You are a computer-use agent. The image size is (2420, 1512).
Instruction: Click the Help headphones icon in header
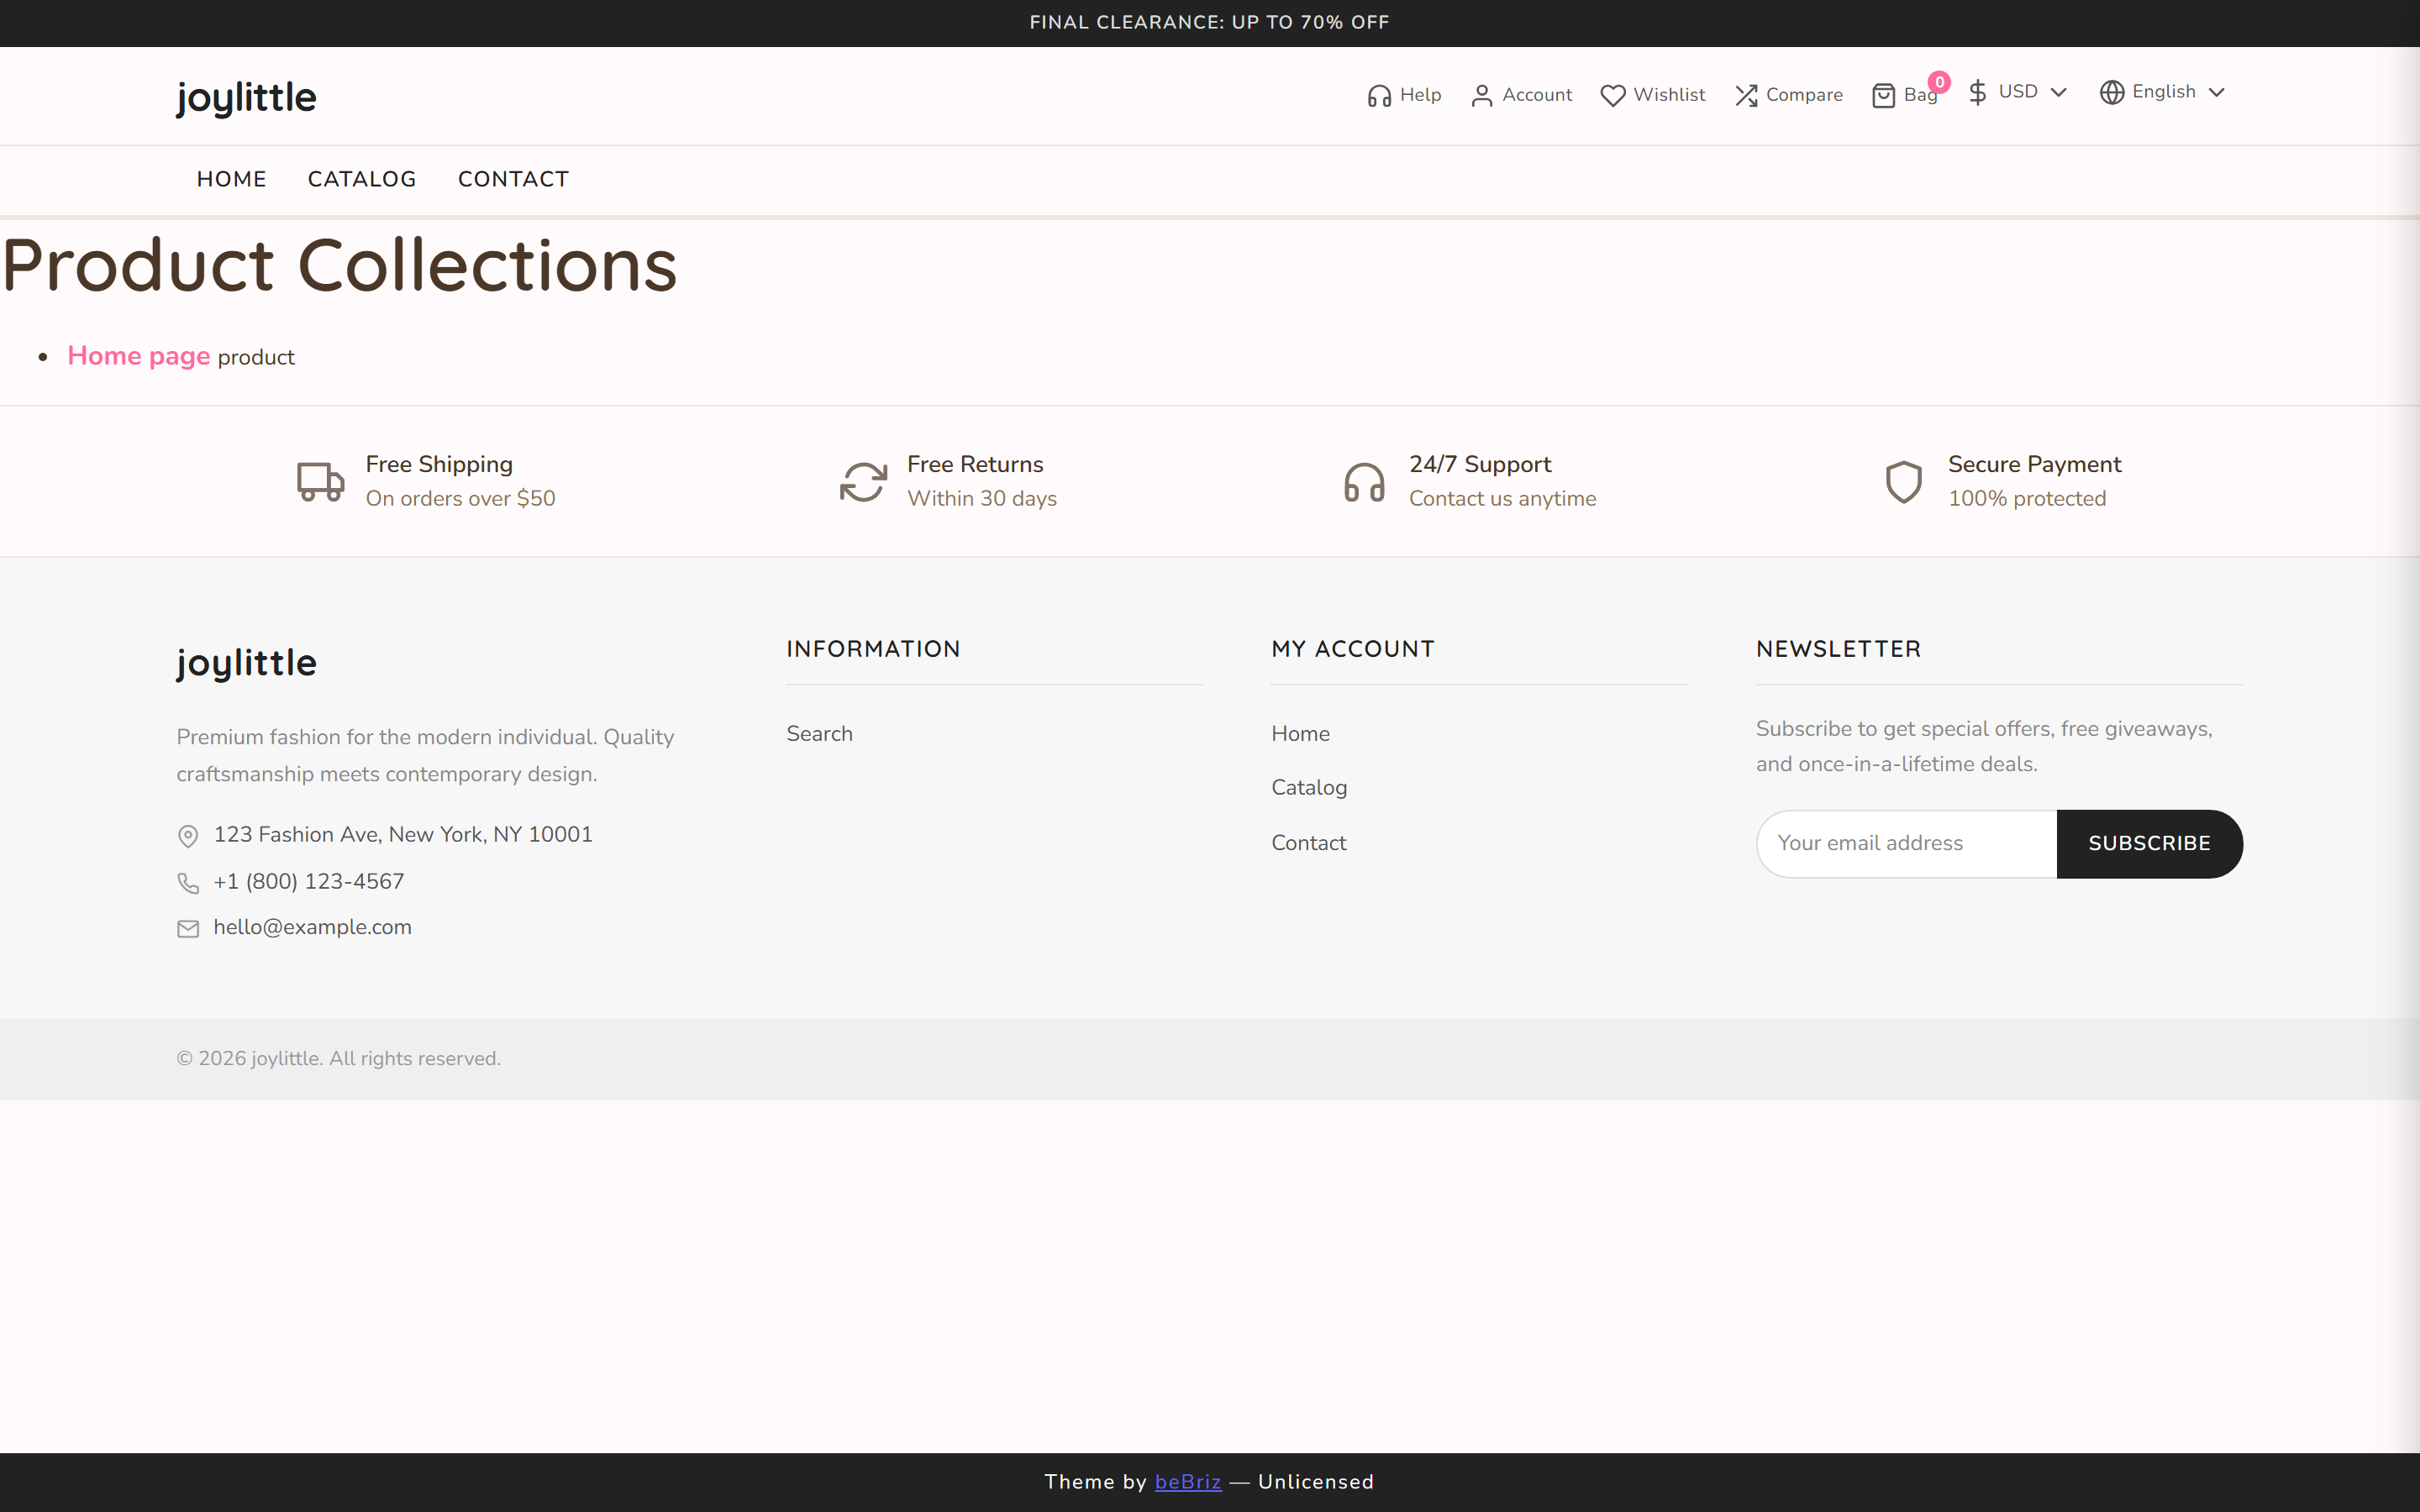click(x=1379, y=96)
